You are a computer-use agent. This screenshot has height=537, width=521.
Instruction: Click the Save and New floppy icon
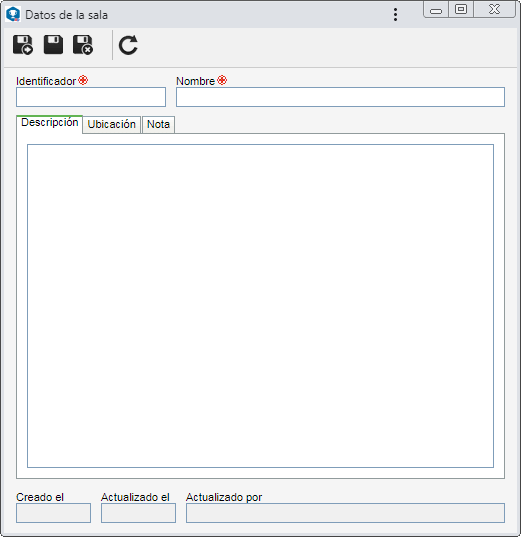23,45
